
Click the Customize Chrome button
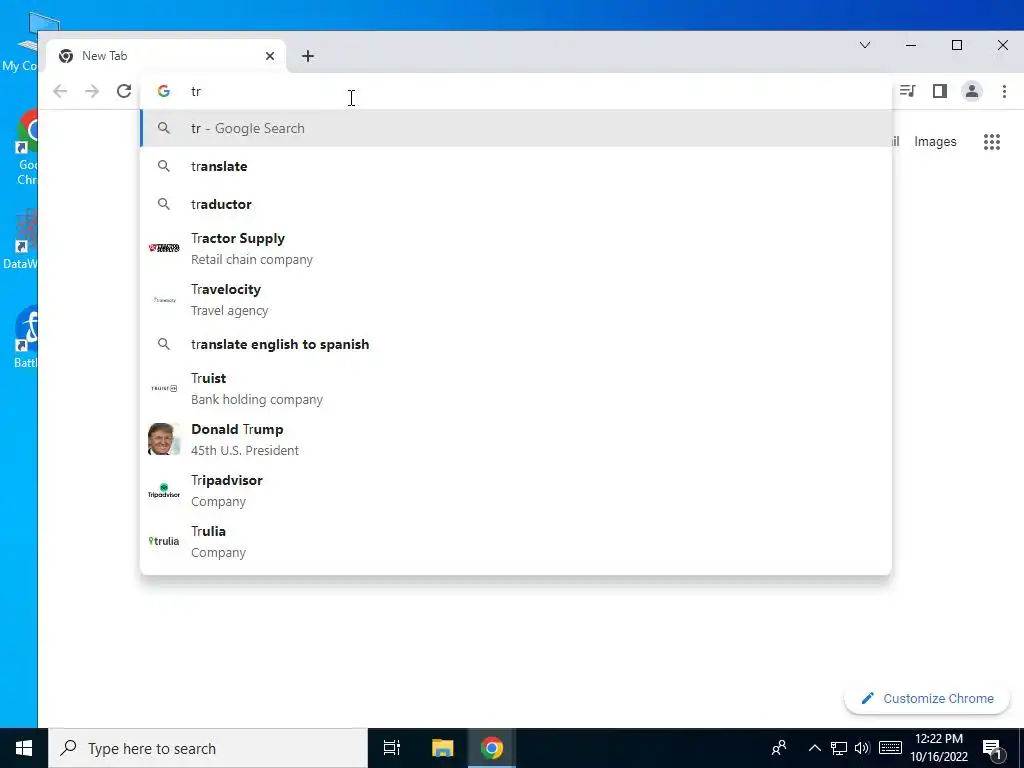(x=927, y=699)
